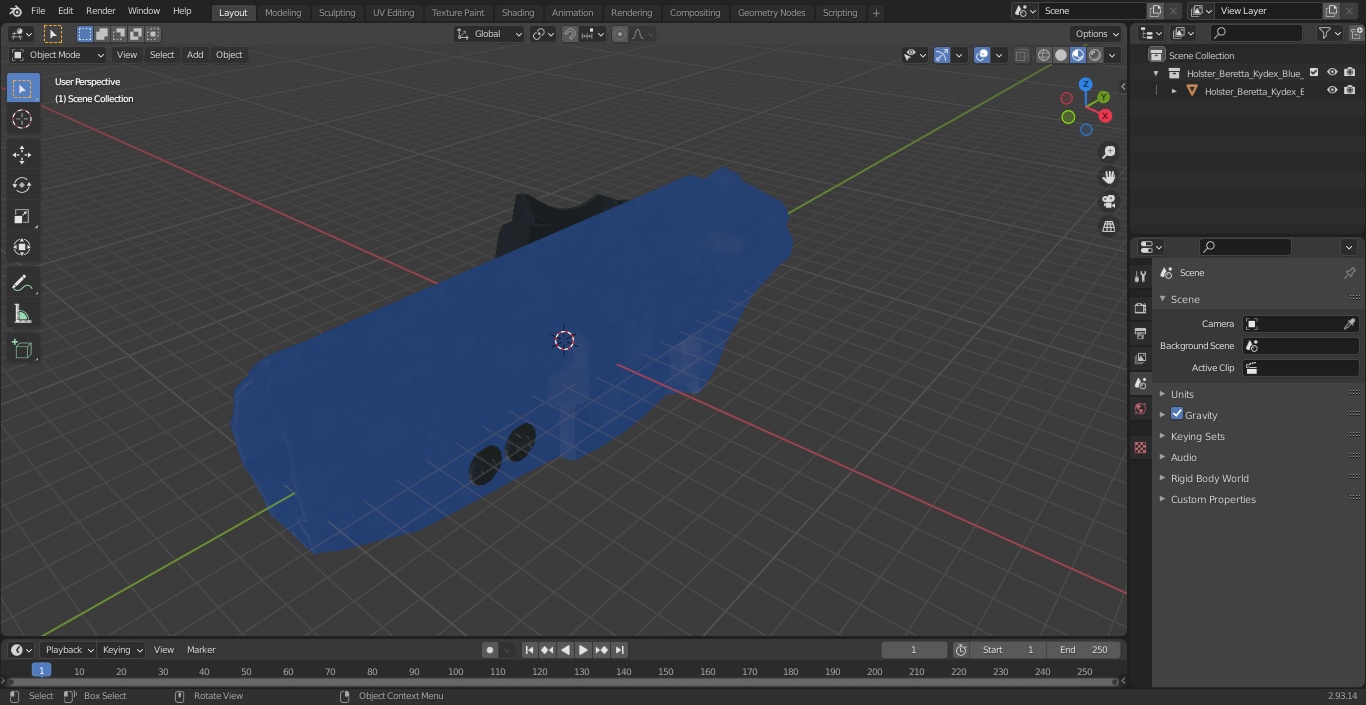
Task: Switch to the UV Editing workspace tab
Action: (393, 12)
